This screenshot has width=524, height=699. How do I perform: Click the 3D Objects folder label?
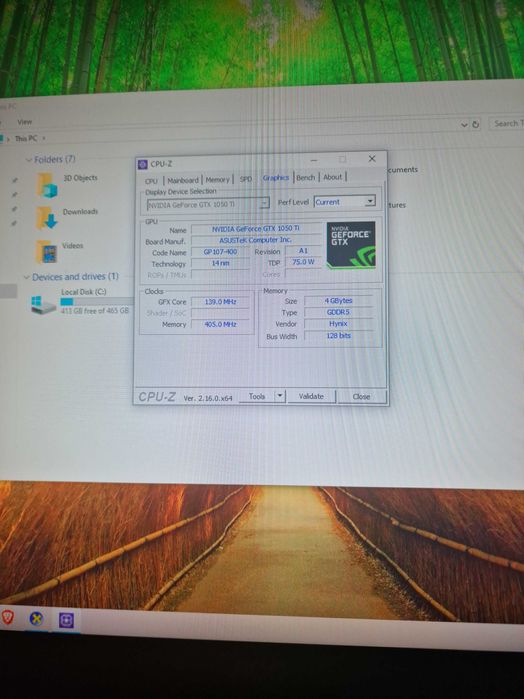(x=80, y=178)
